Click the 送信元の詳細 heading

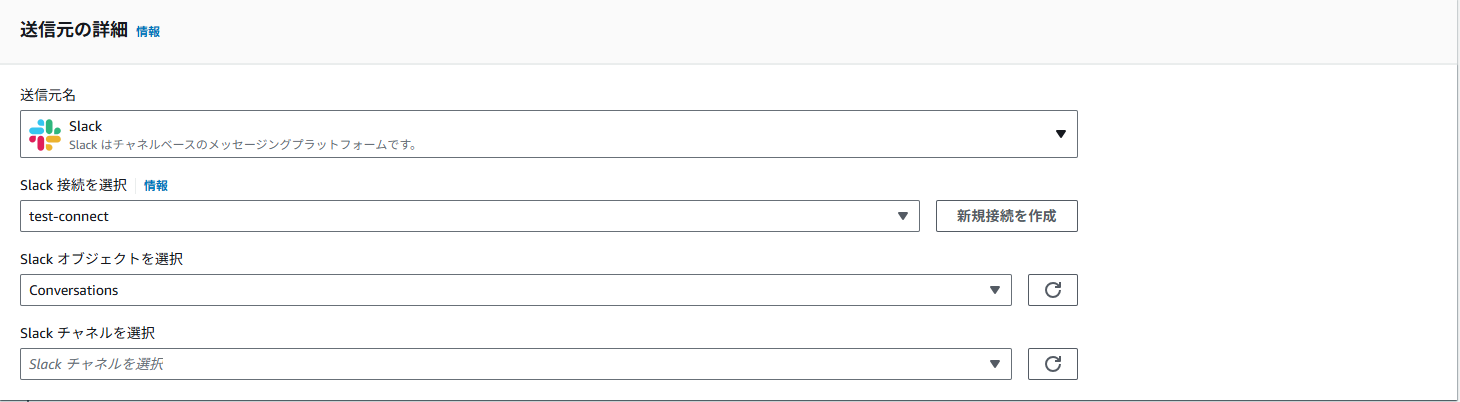[74, 30]
